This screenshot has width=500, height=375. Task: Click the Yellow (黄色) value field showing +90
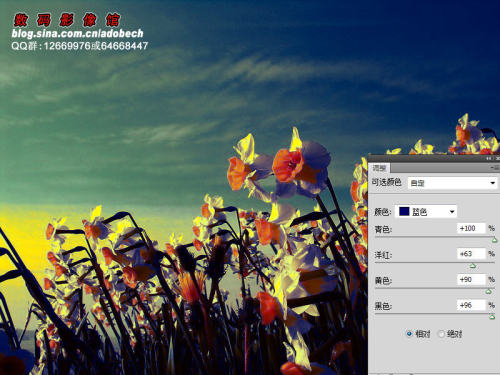click(471, 279)
